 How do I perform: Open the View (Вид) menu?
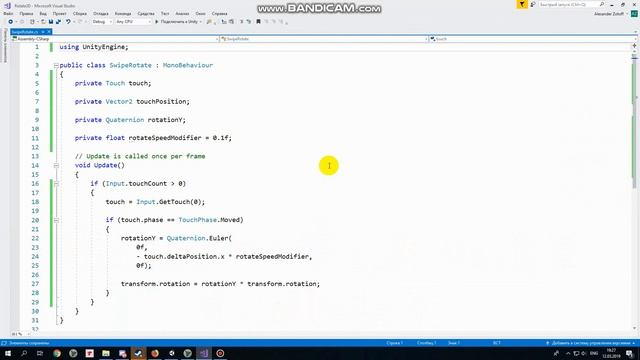[x=43, y=13]
